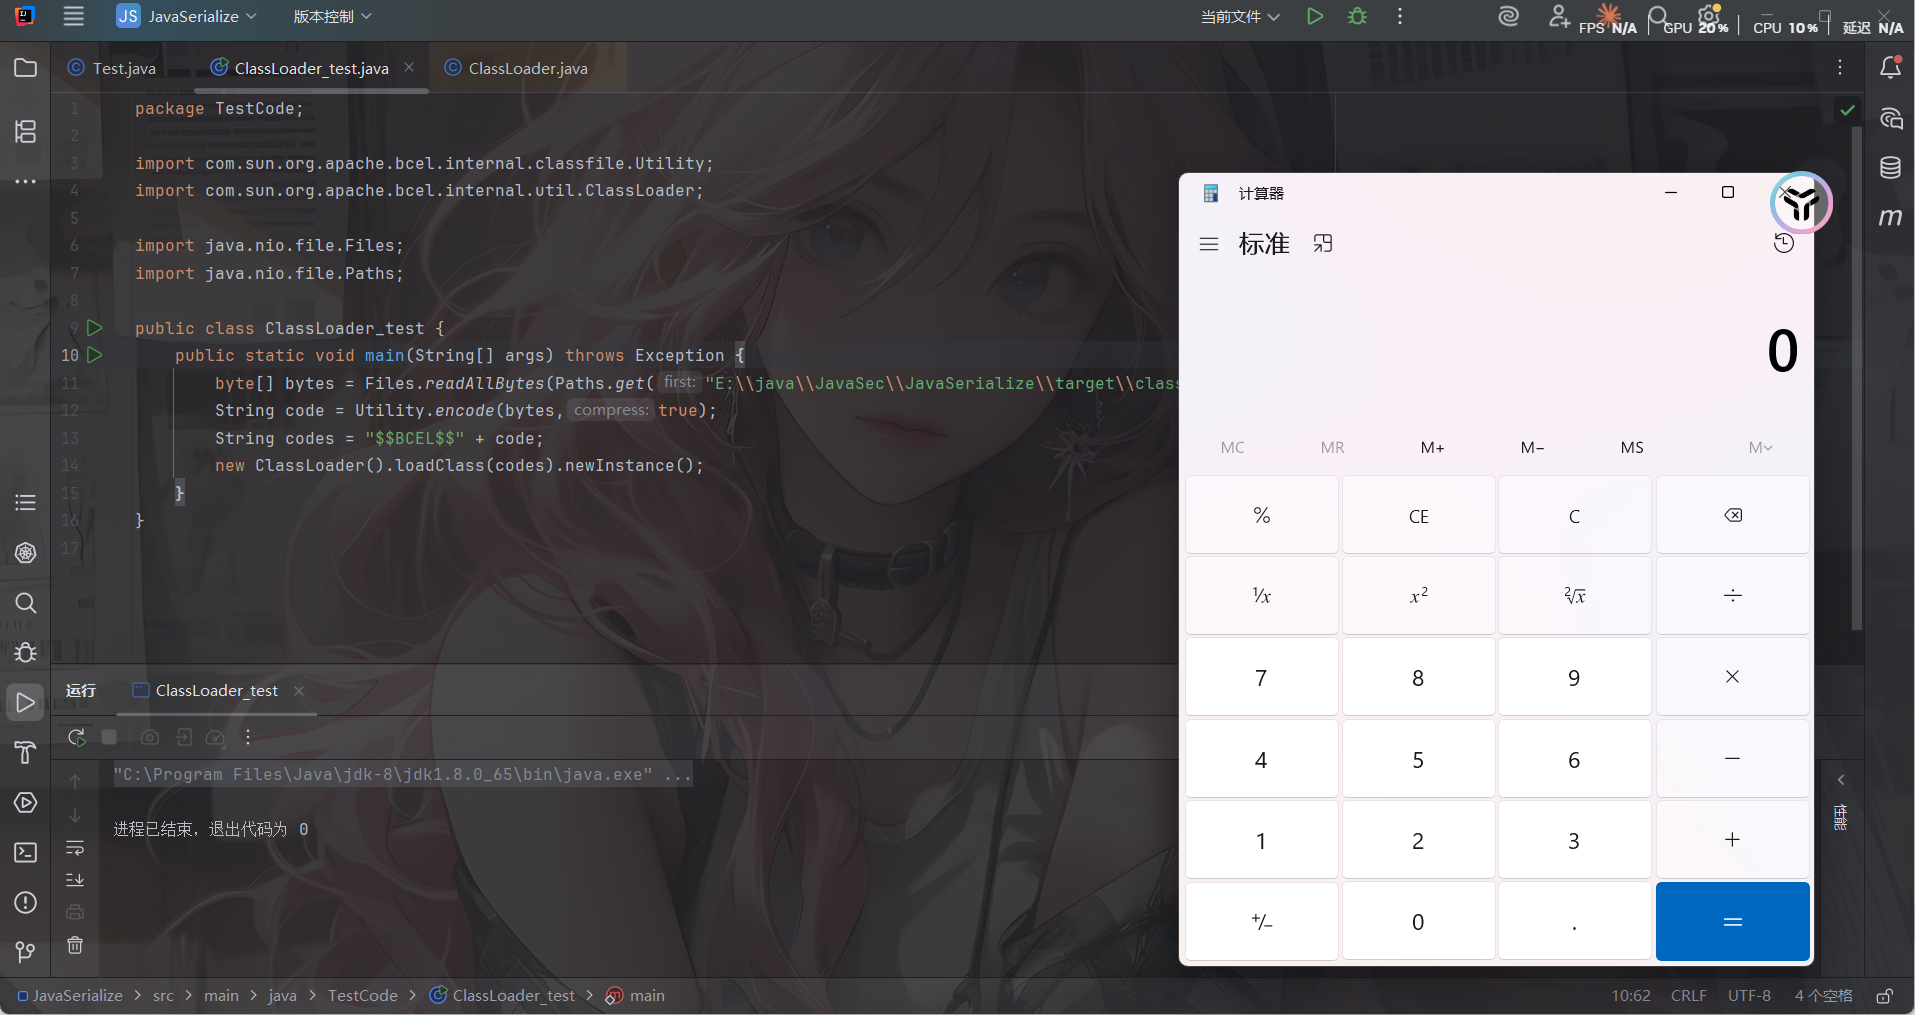Expand the 版本控制 dropdown

332,16
